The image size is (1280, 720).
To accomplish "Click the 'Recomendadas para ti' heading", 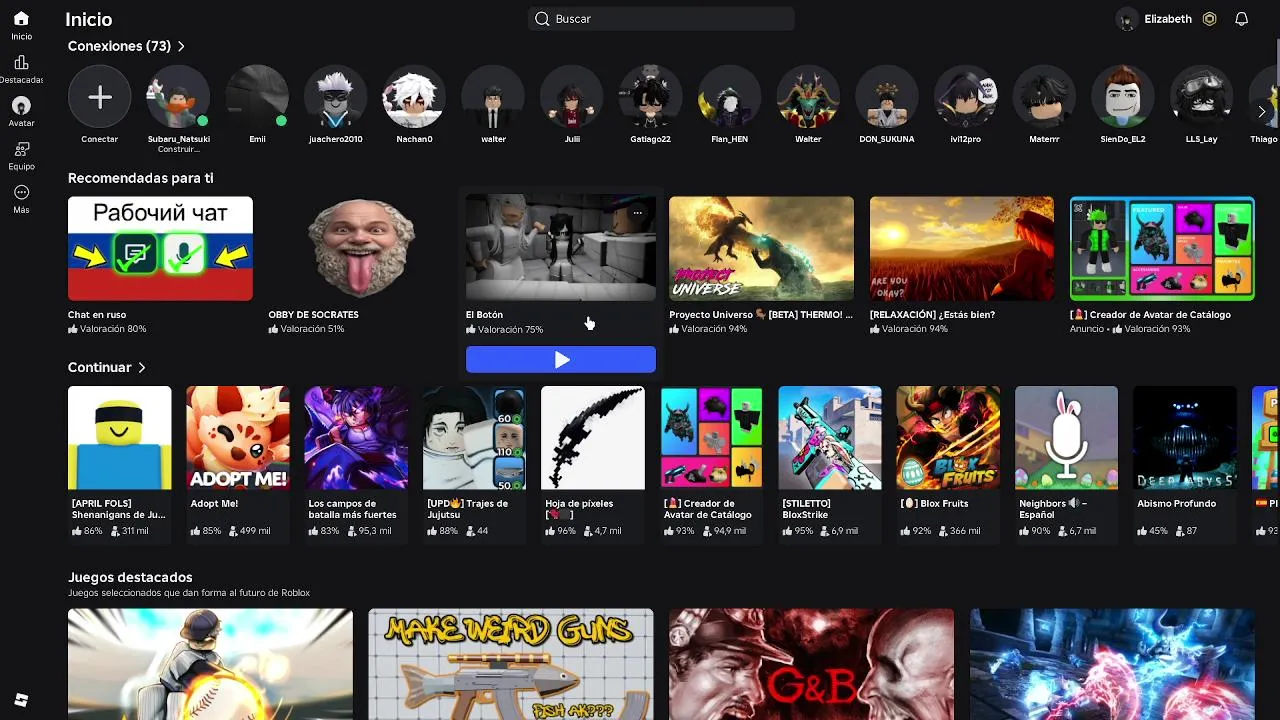I will (x=141, y=178).
